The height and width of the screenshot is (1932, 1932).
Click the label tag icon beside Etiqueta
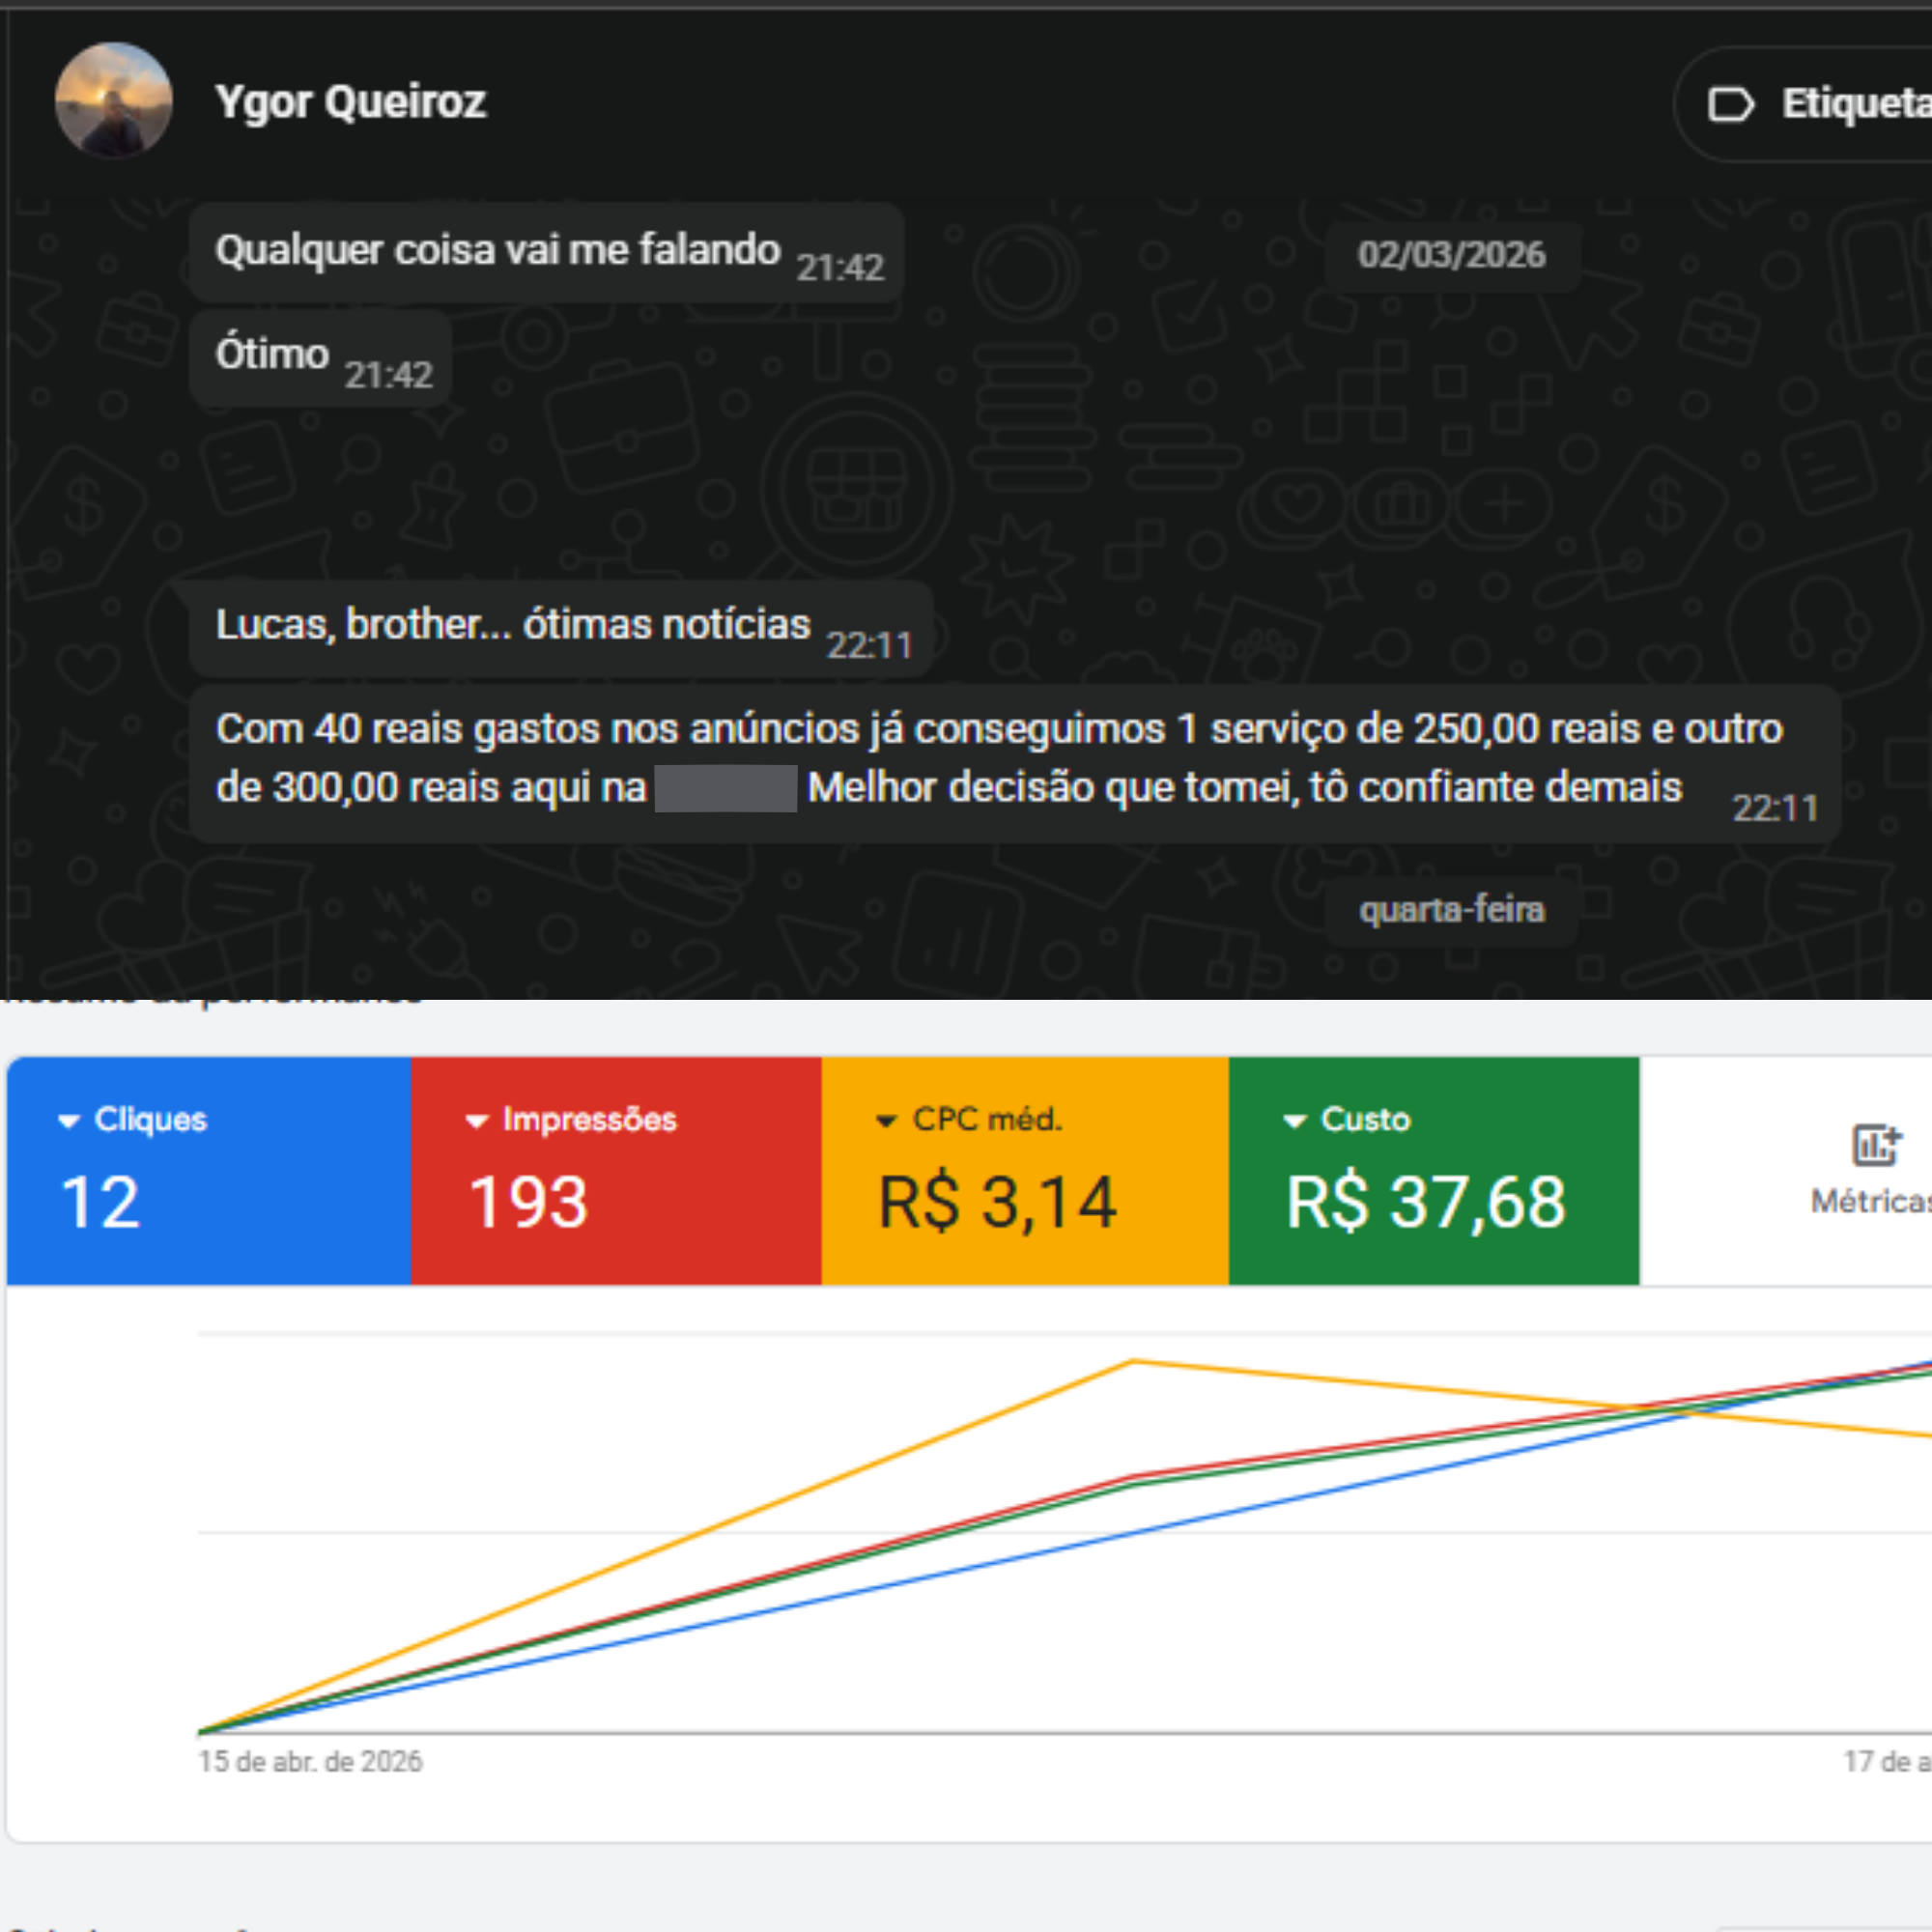[1731, 104]
